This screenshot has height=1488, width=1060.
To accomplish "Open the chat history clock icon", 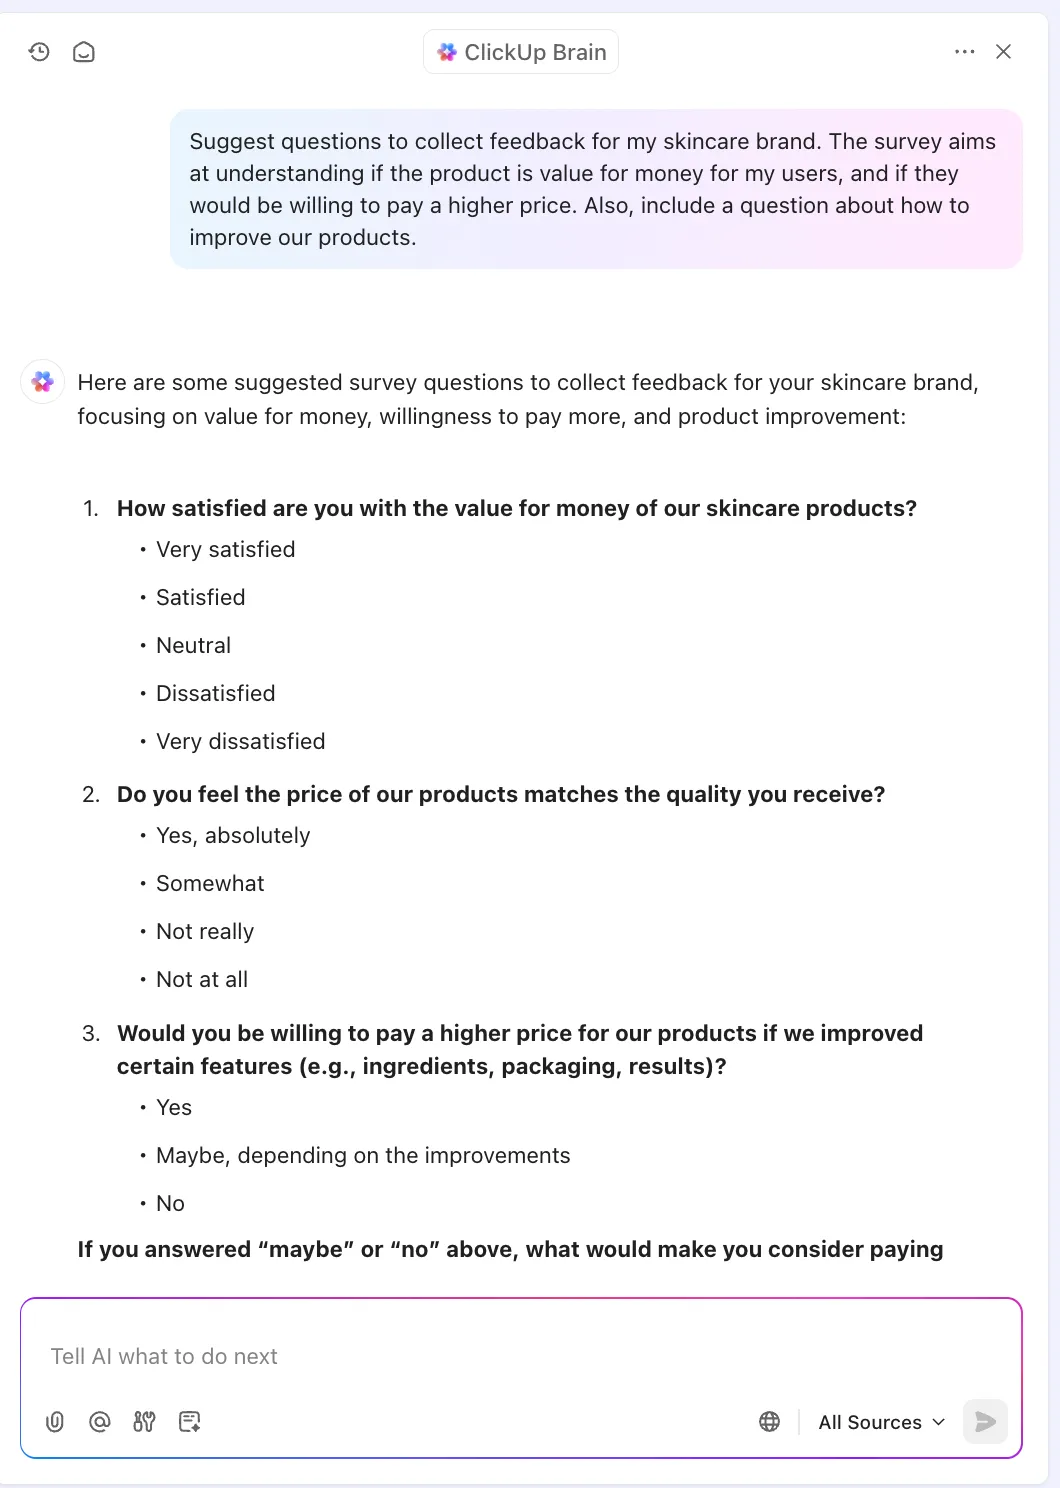I will 39,52.
